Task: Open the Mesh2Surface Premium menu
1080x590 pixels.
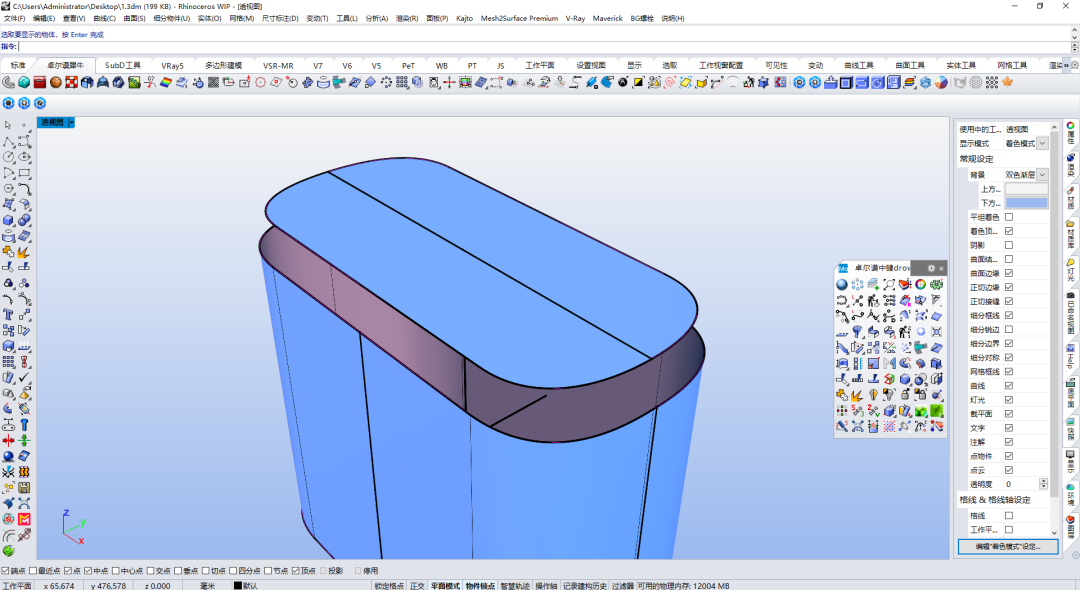Action: click(519, 19)
